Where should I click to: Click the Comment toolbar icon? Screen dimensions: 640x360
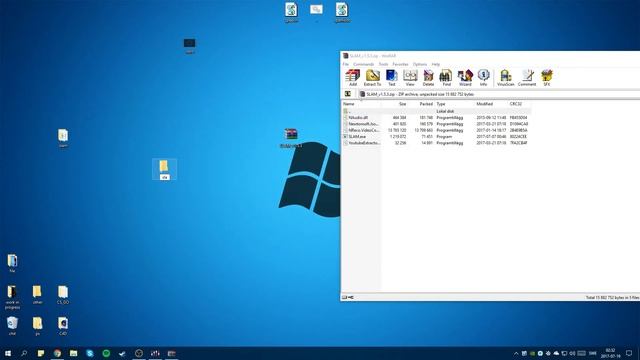527,78
